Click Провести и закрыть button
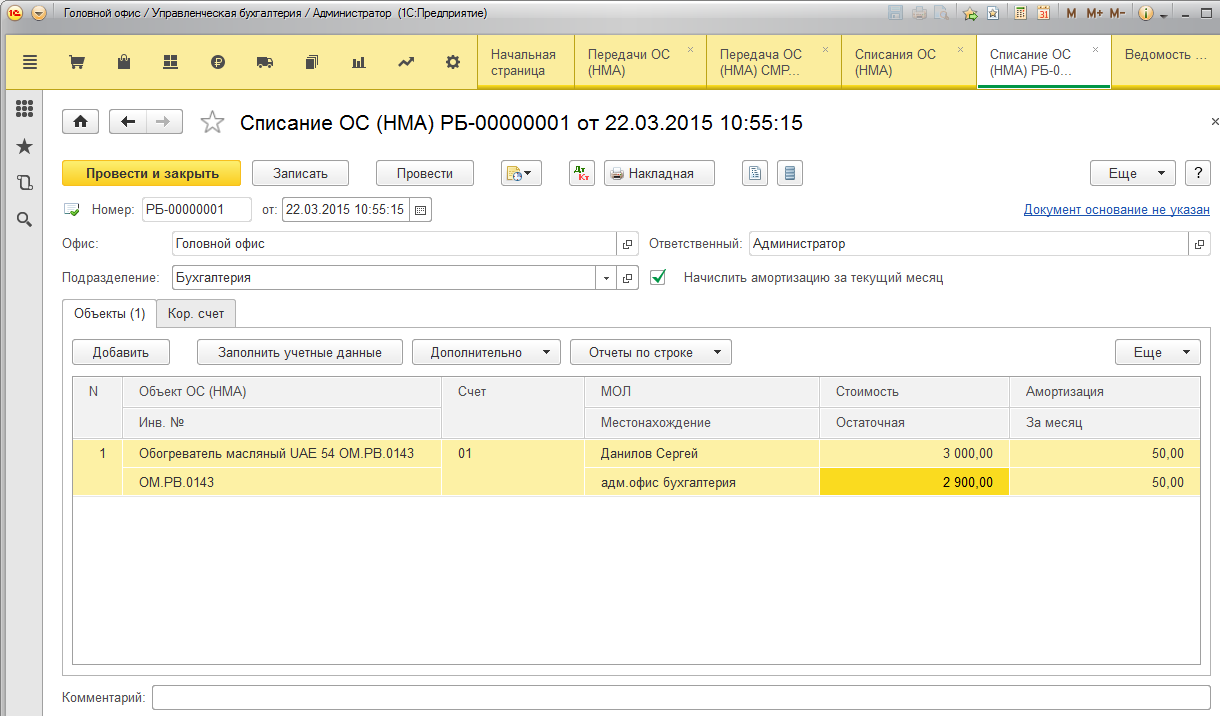 pyautogui.click(x=152, y=173)
